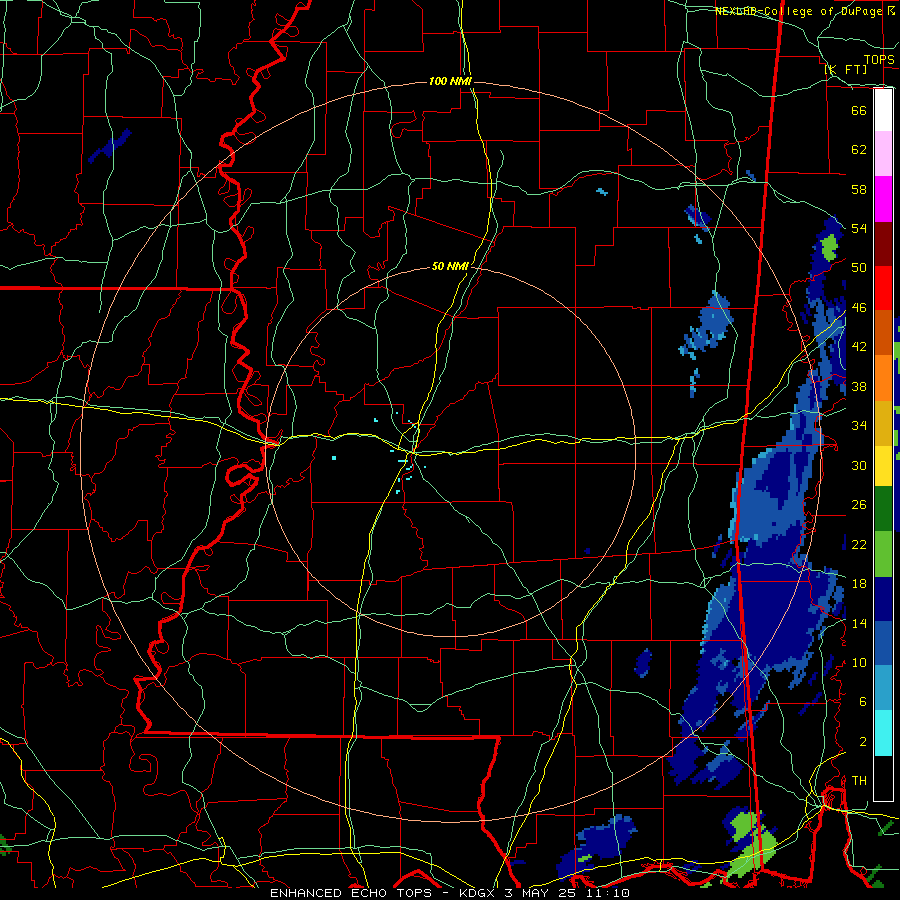Click the legend value "26"
Image resolution: width=900 pixels, height=900 pixels.
(x=859, y=505)
